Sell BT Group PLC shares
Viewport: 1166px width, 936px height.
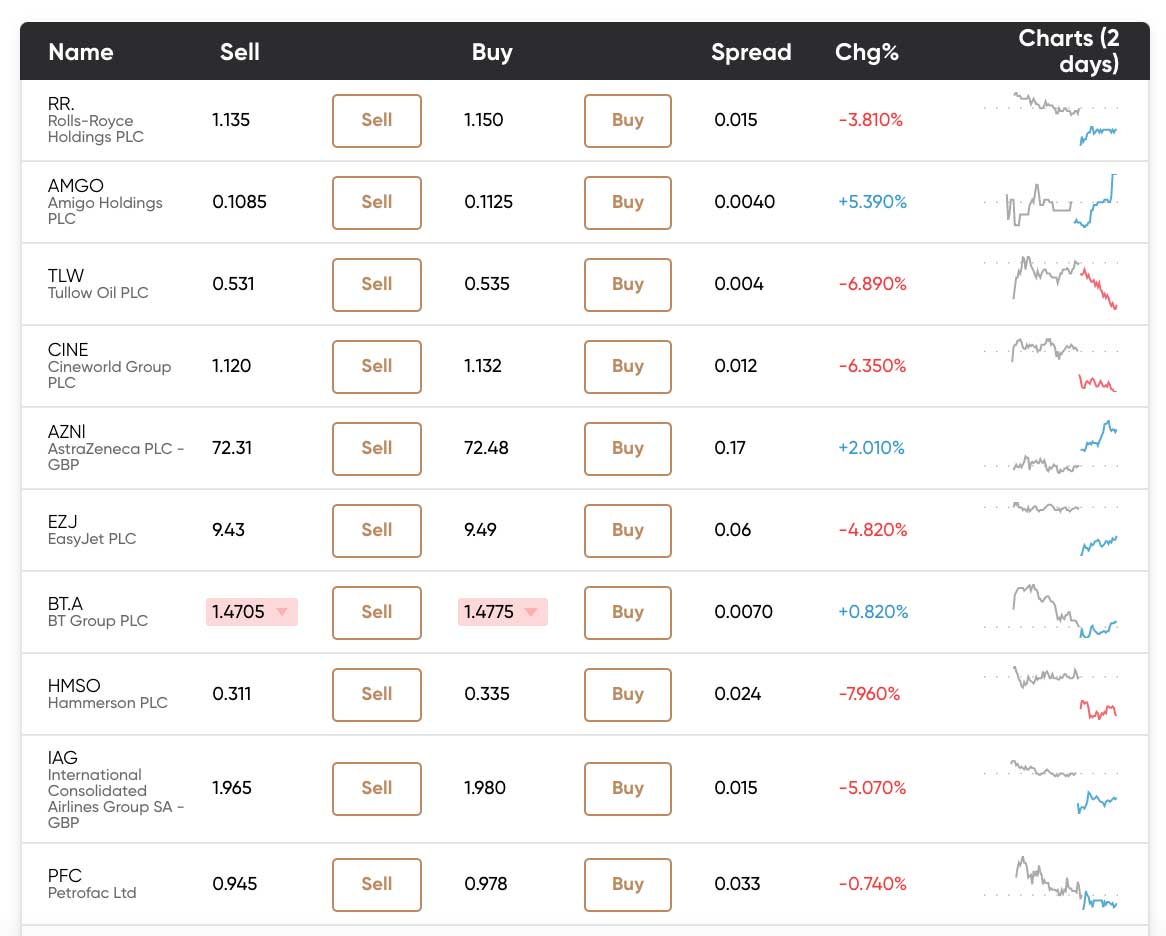(x=376, y=613)
